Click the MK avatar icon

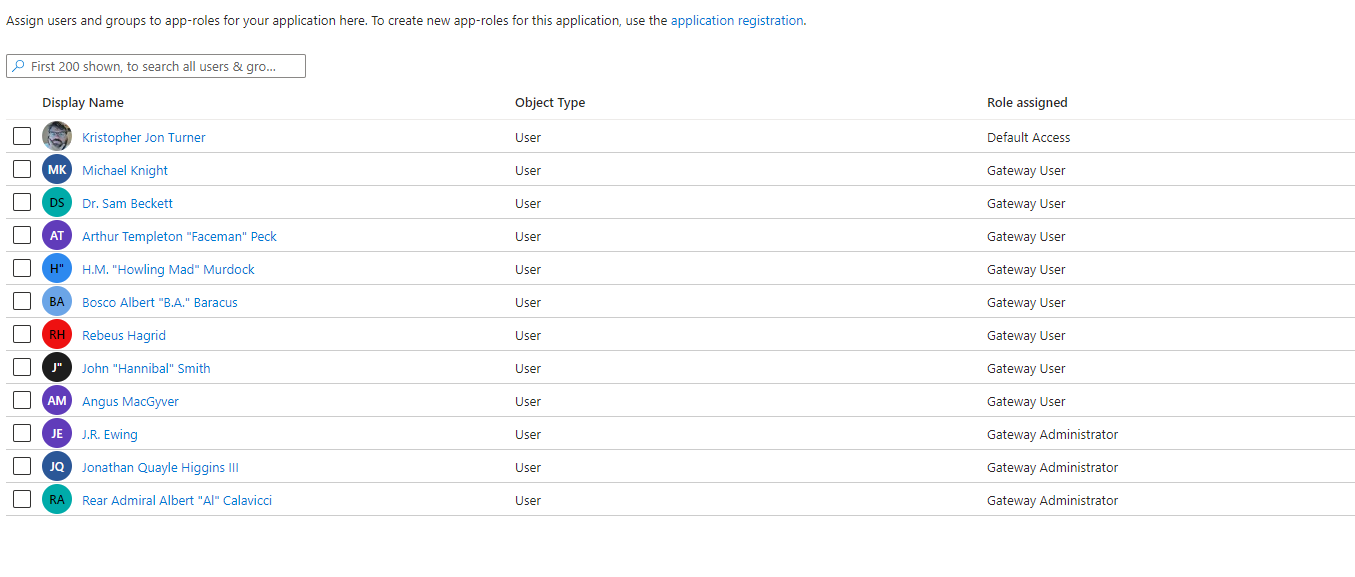tap(57, 170)
